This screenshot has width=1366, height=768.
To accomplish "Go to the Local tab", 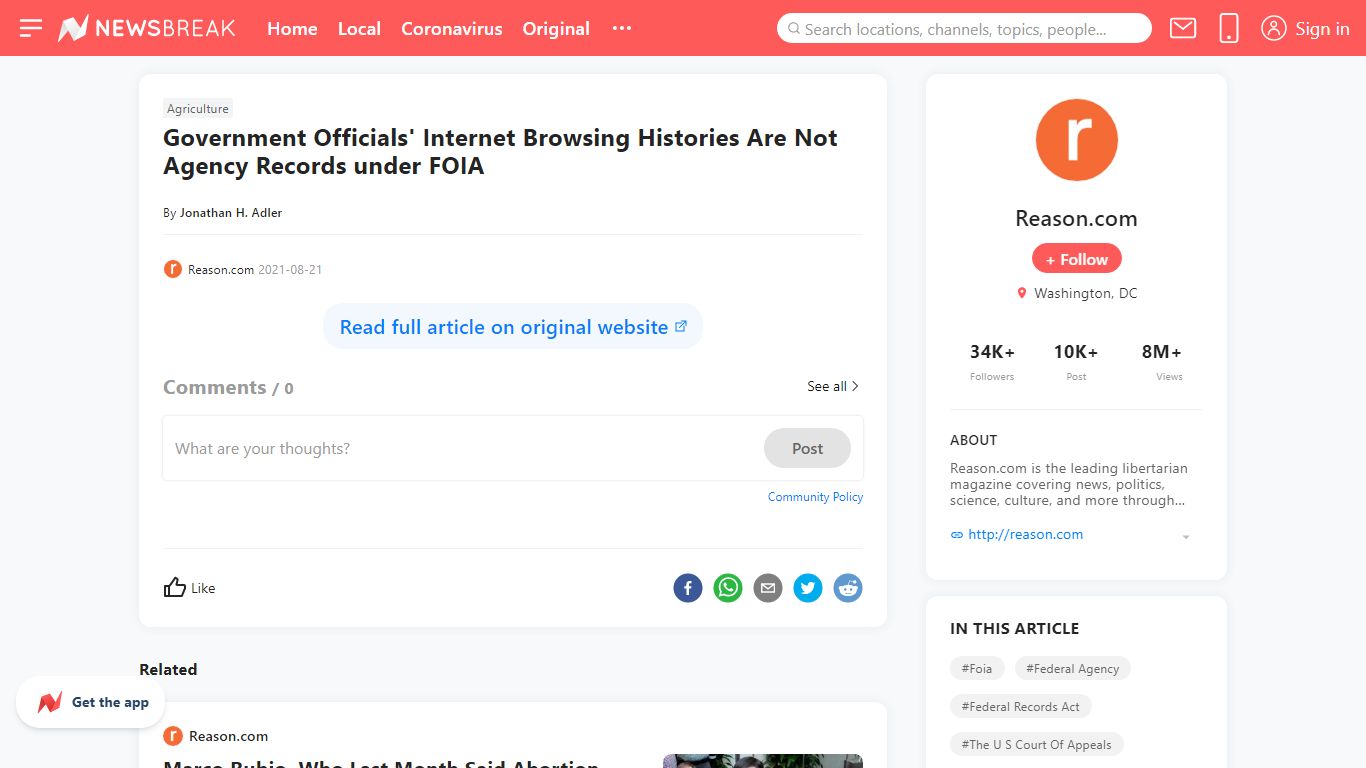I will (x=359, y=29).
